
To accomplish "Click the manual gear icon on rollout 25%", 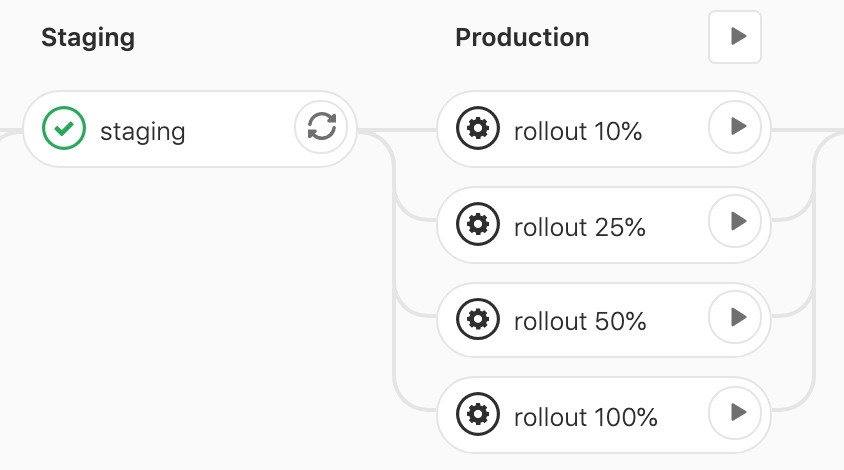I will [478, 225].
